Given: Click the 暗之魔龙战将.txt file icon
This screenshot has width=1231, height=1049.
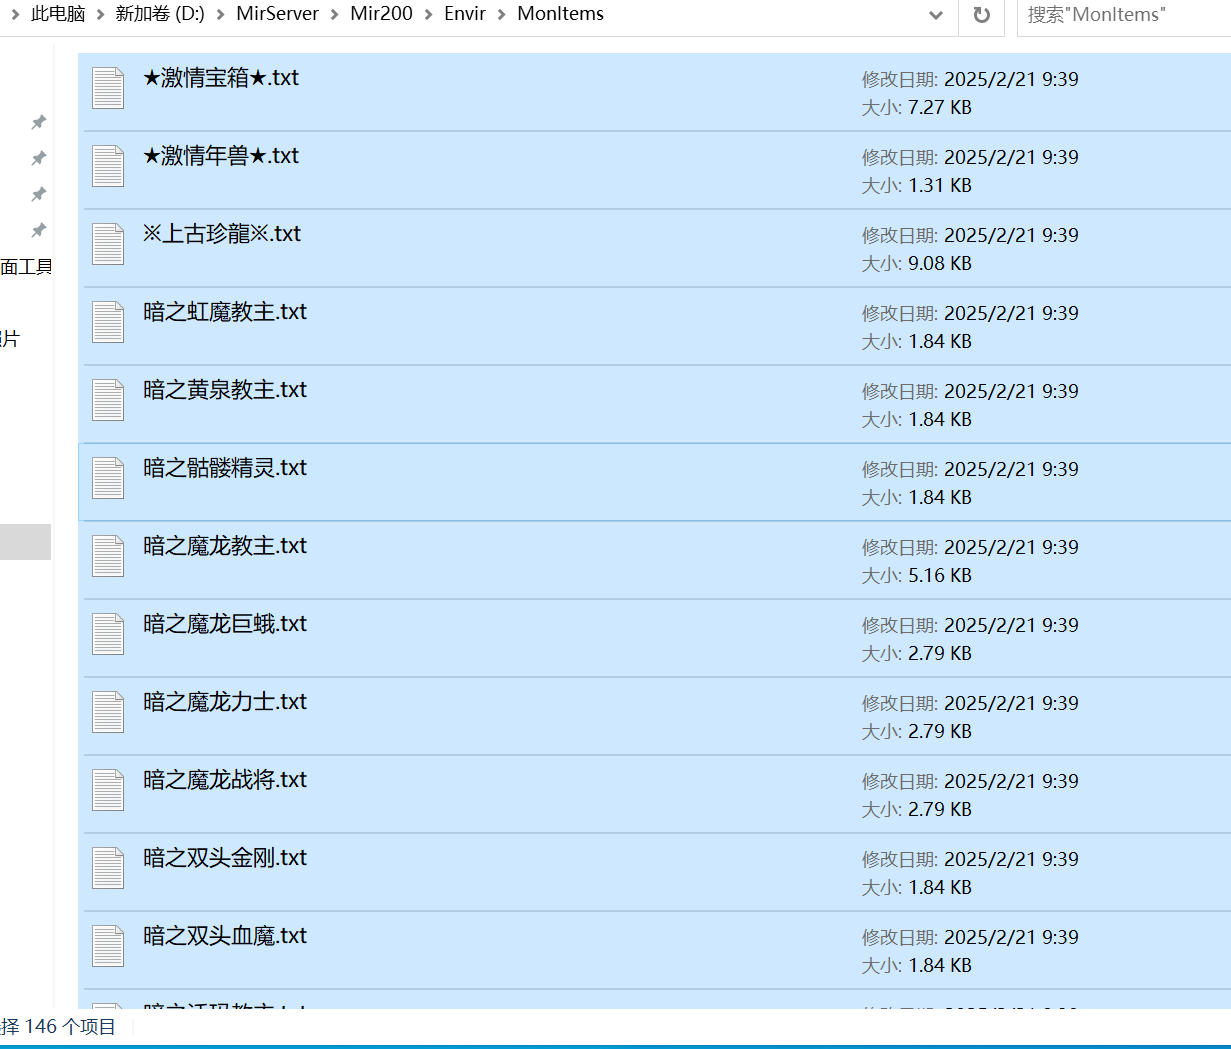Looking at the screenshot, I should point(108,790).
